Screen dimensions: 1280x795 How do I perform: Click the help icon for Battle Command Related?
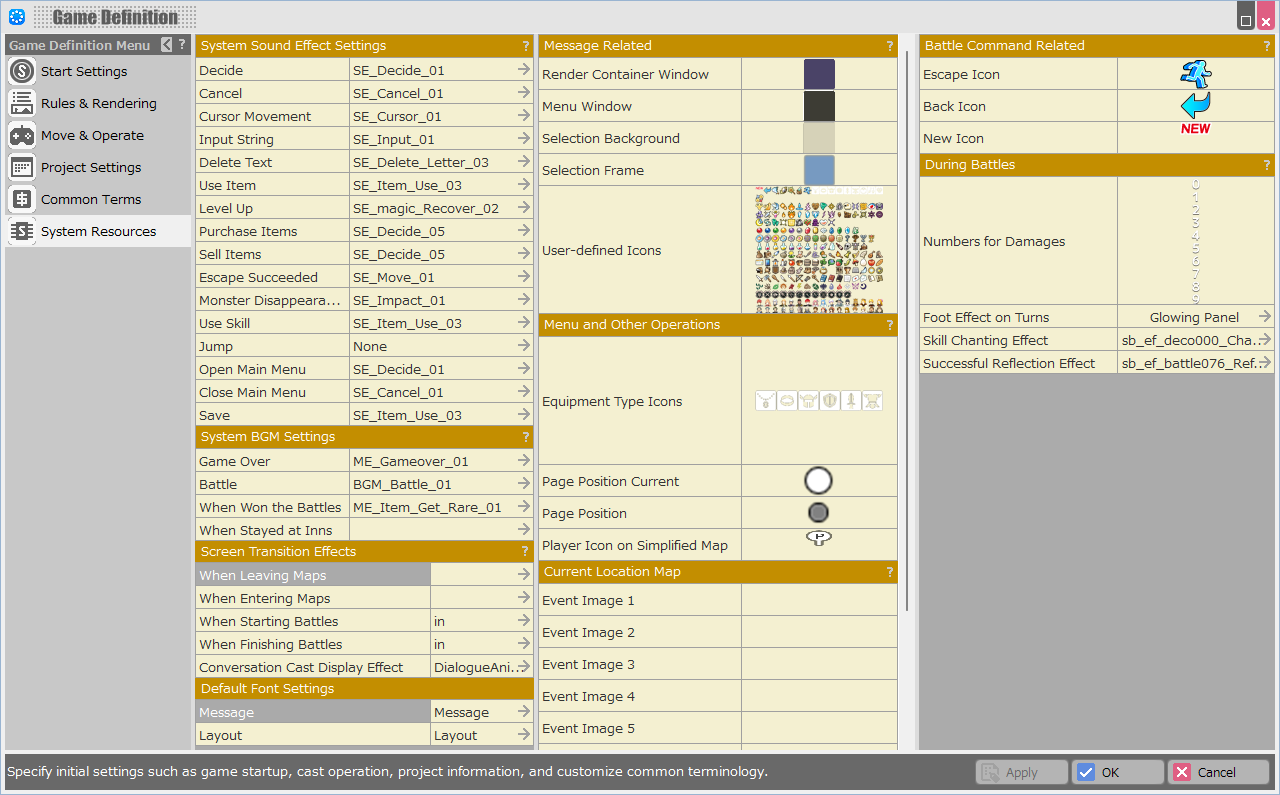tap(1266, 46)
